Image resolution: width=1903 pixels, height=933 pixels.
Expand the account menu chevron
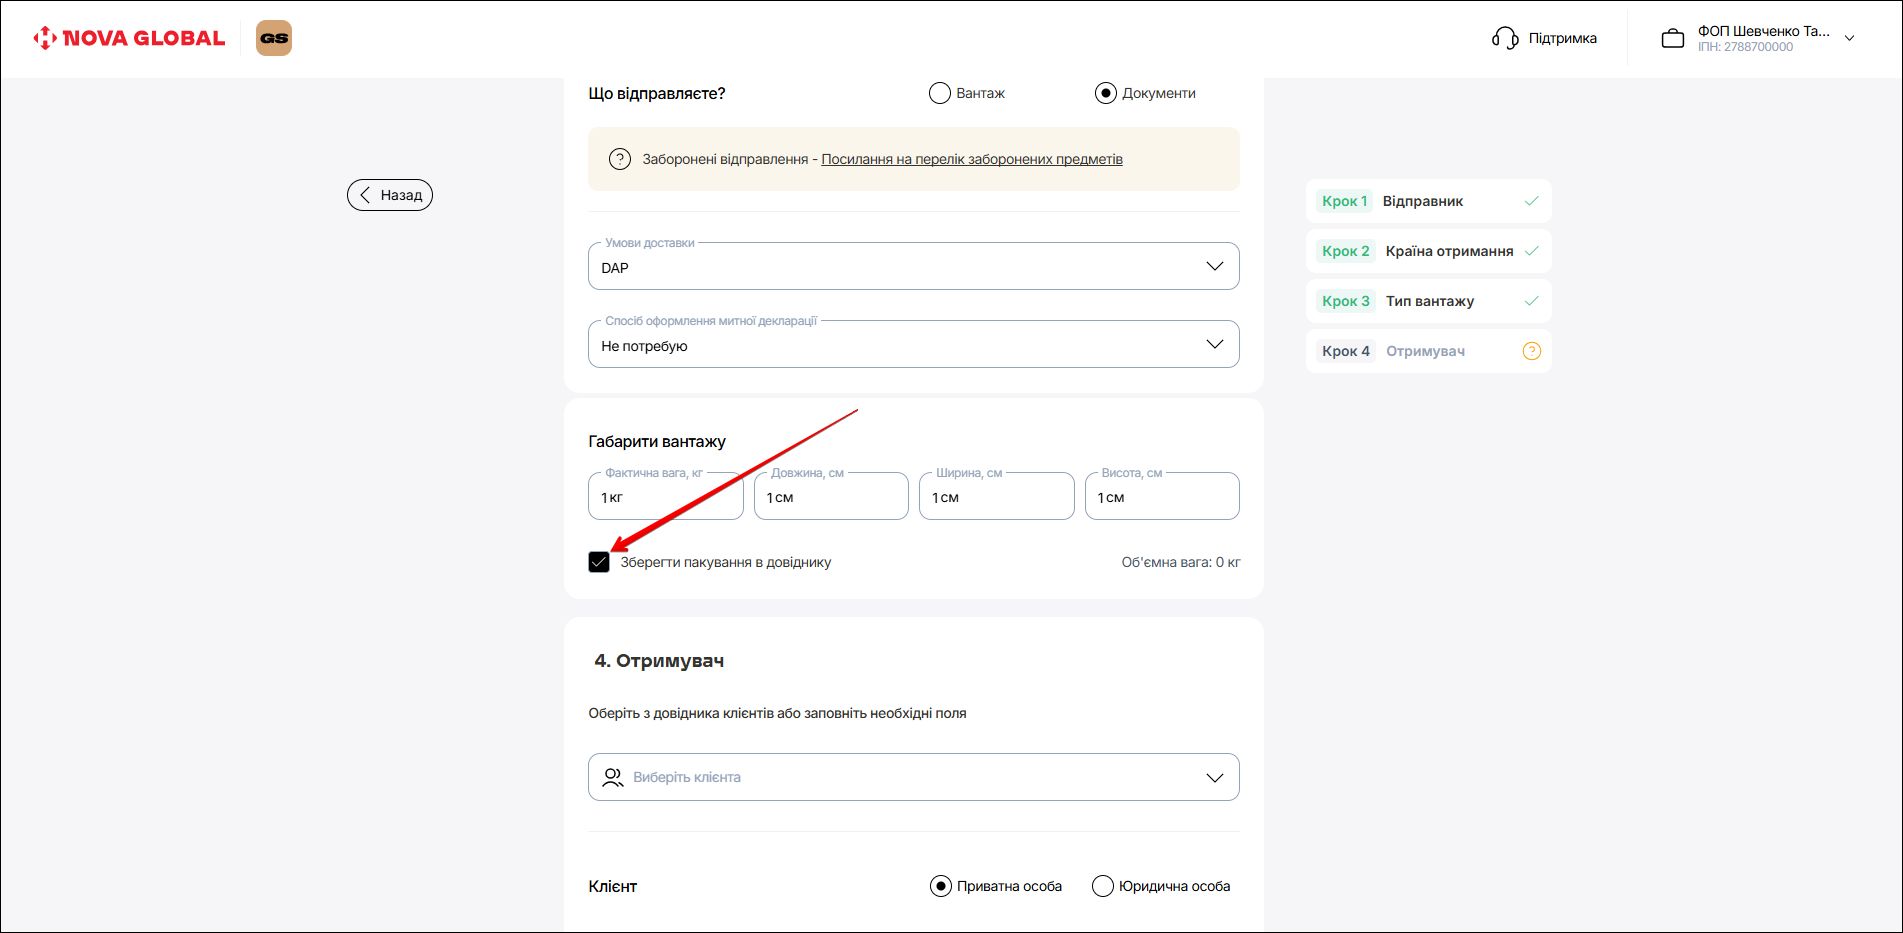(1849, 38)
